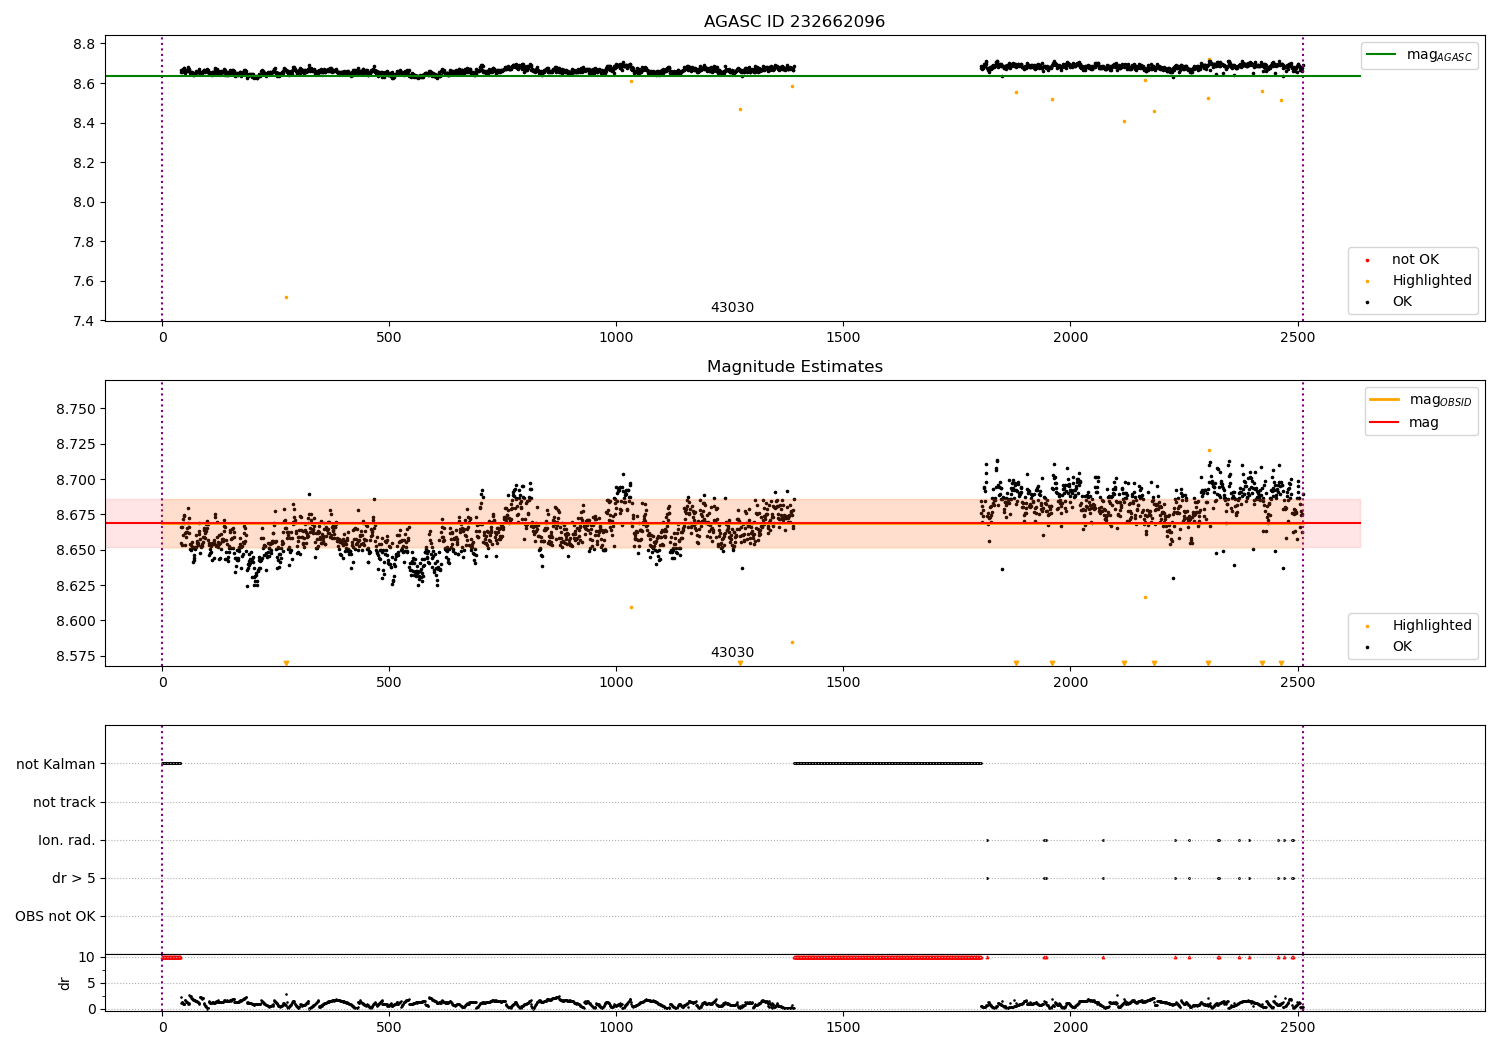Click the 'Highlighted' legend entry in Magnitude Estimates plot
Viewport: 1500px width, 1050px height.
click(1431, 626)
